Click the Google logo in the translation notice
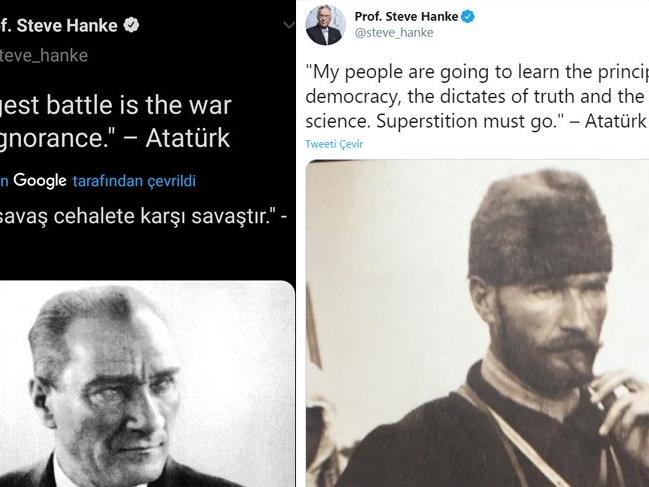This screenshot has height=487, width=649. [x=39, y=181]
